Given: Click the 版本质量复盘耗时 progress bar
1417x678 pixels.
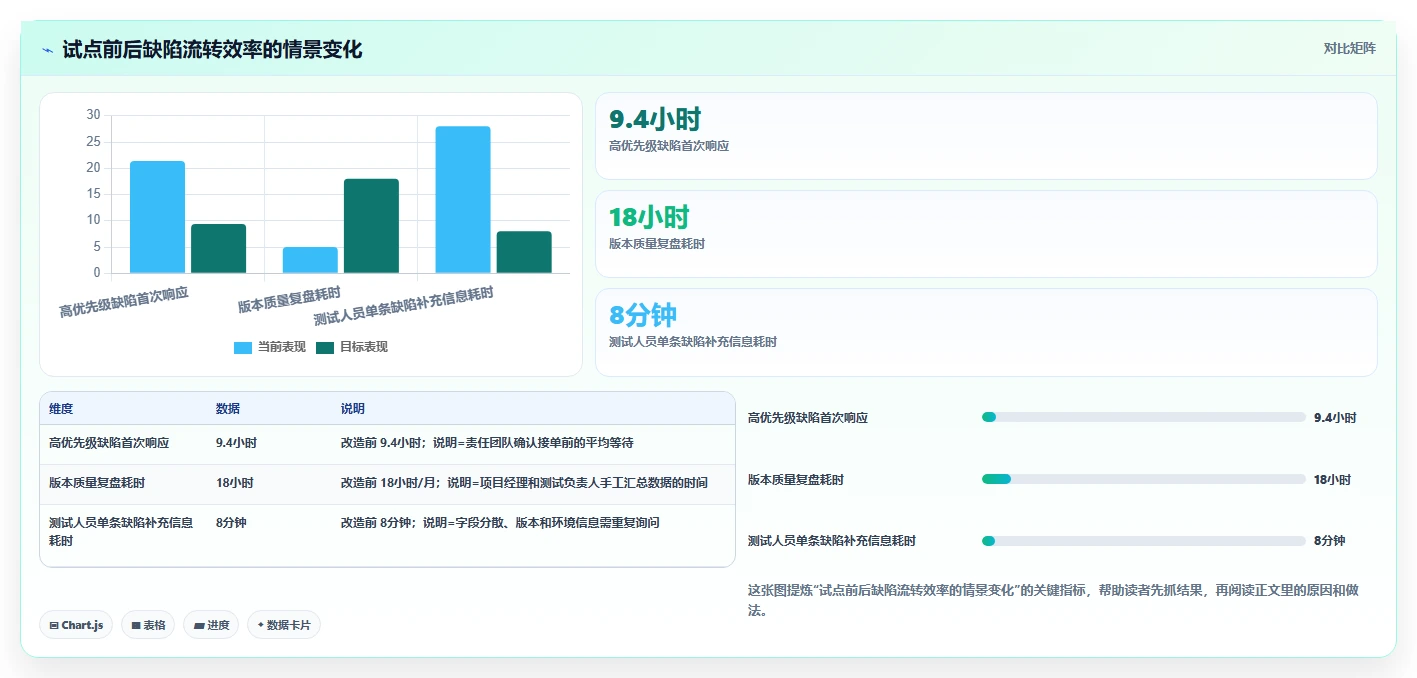Looking at the screenshot, I should [1144, 479].
